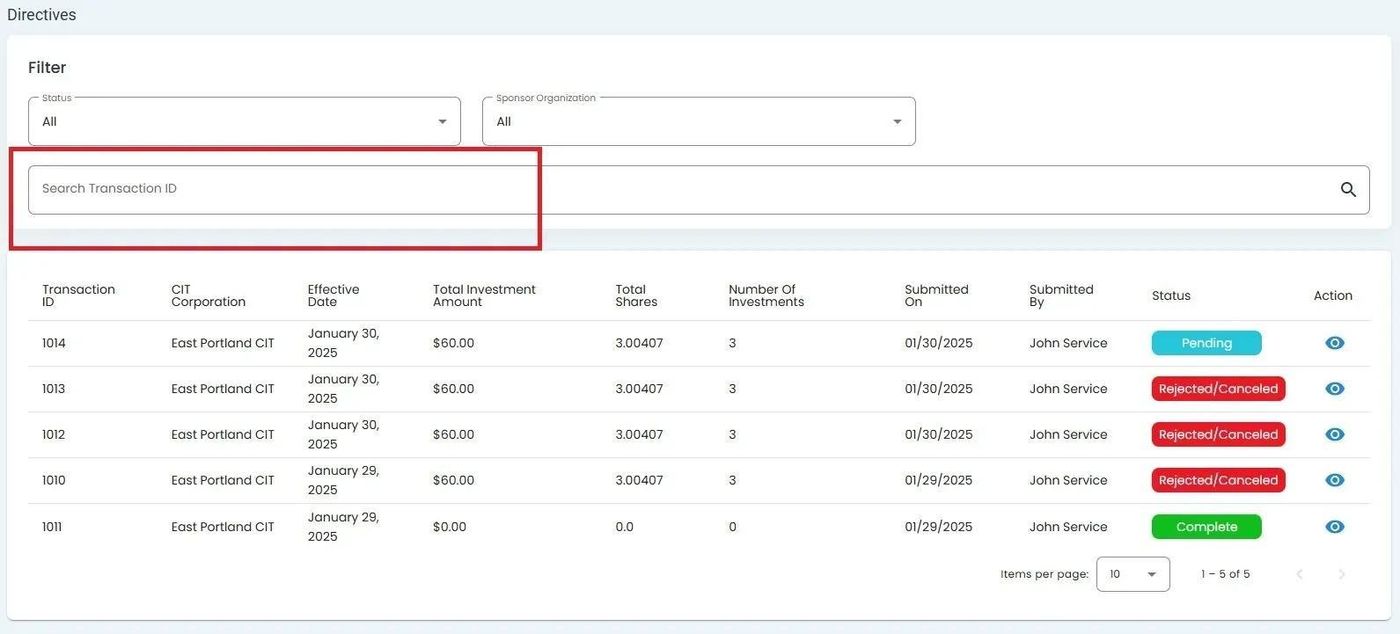The image size is (1400, 634).
Task: Select the Status column header
Action: pyautogui.click(x=1171, y=296)
